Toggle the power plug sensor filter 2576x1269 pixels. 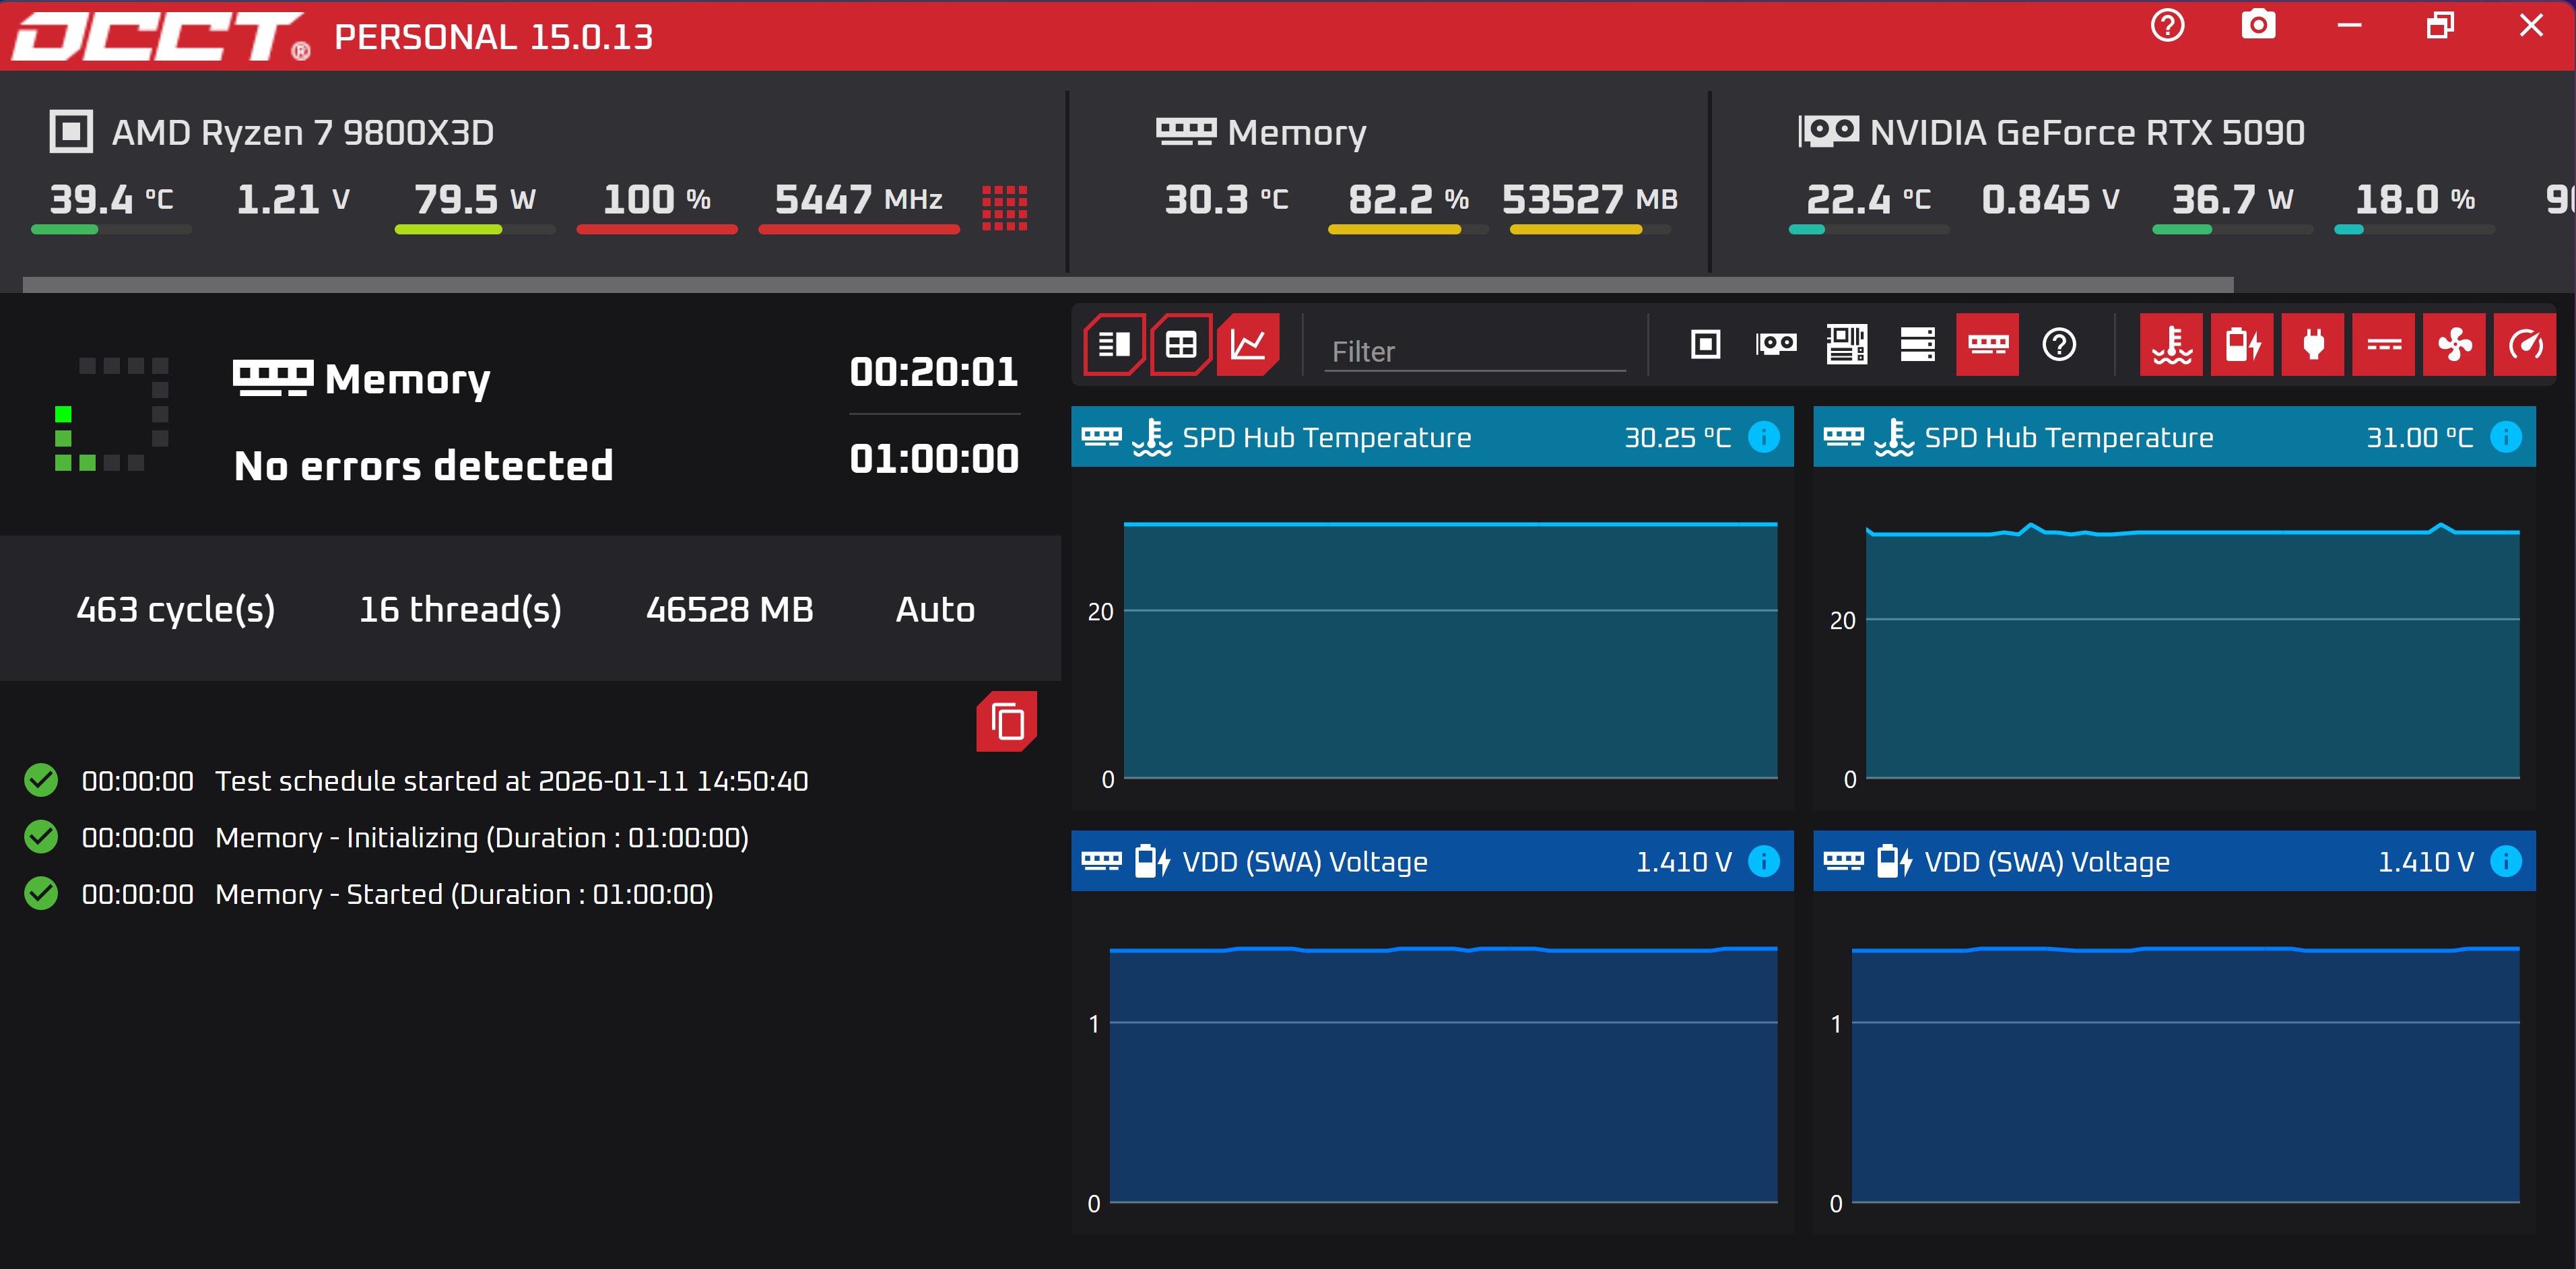point(2313,345)
